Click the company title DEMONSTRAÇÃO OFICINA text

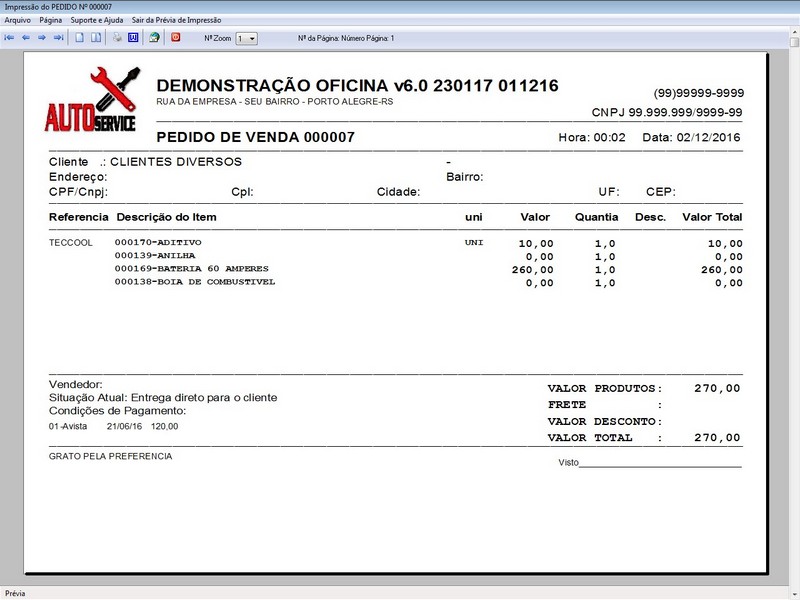pos(357,86)
